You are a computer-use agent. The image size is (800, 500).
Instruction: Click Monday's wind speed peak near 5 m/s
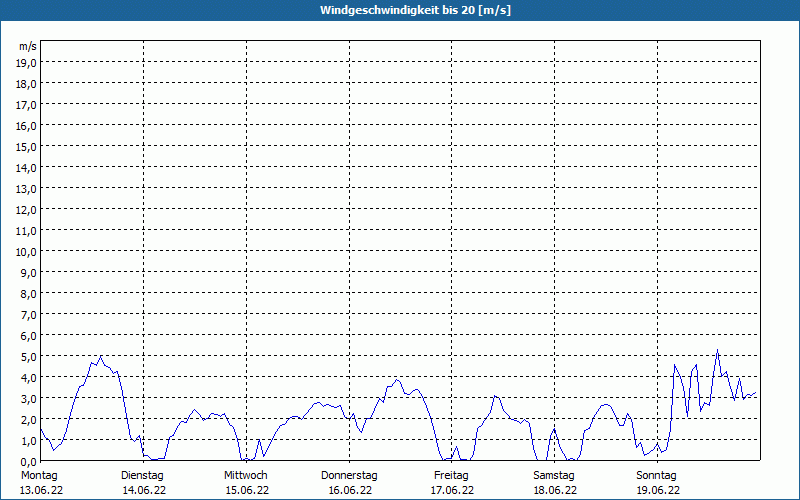pos(101,356)
